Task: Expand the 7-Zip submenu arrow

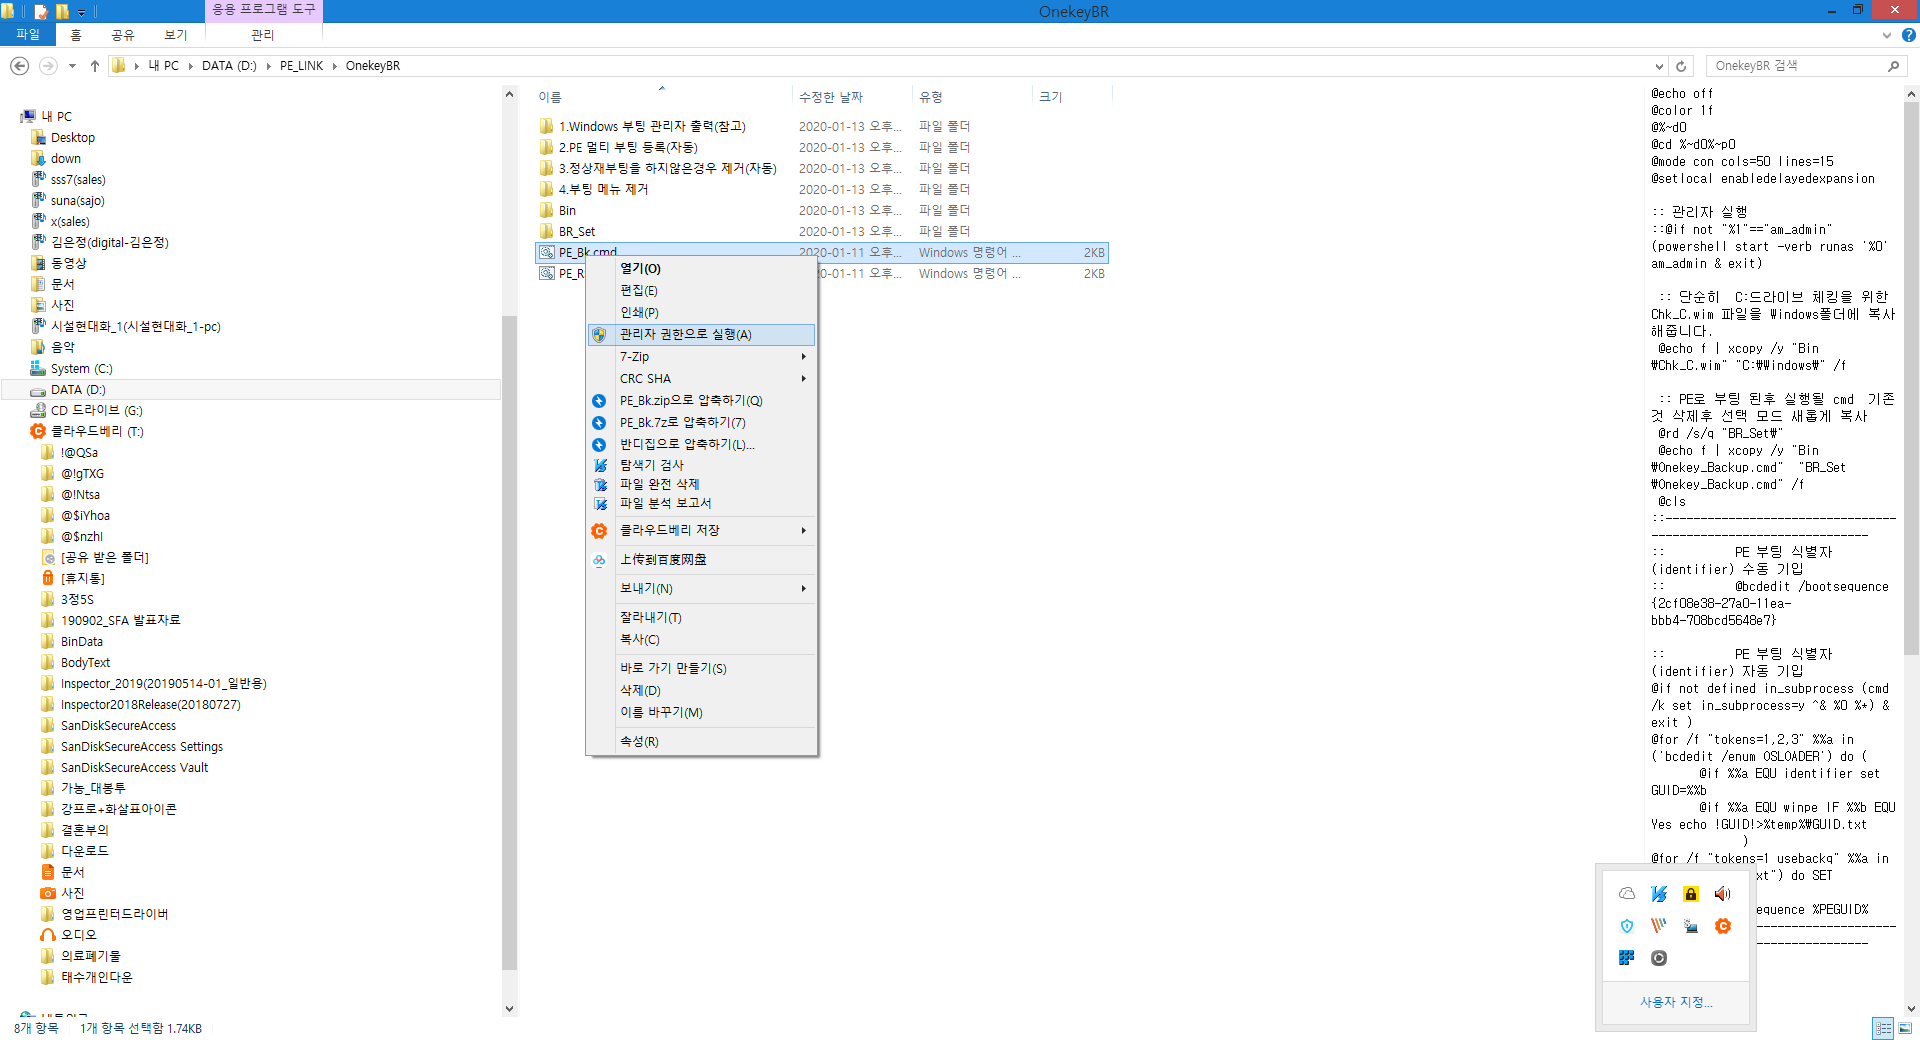Action: point(804,357)
